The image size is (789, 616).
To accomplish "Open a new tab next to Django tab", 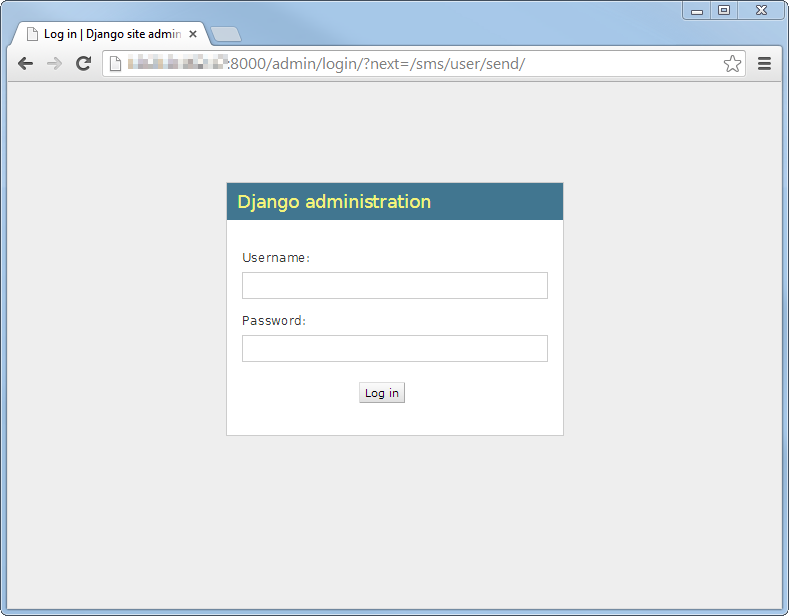I will [226, 34].
